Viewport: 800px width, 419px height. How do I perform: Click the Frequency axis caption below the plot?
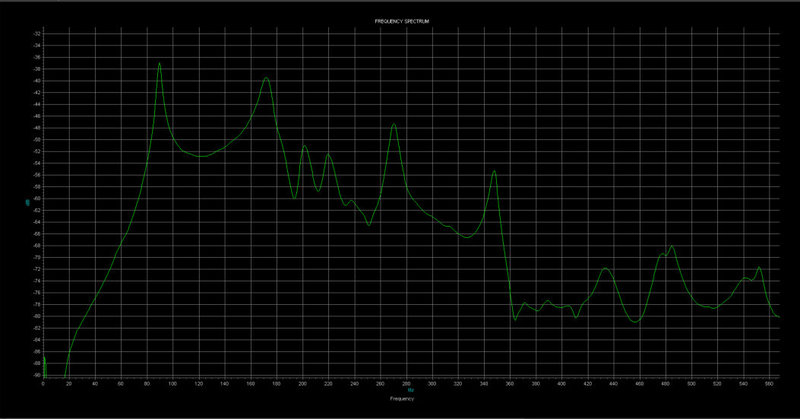[x=402, y=399]
